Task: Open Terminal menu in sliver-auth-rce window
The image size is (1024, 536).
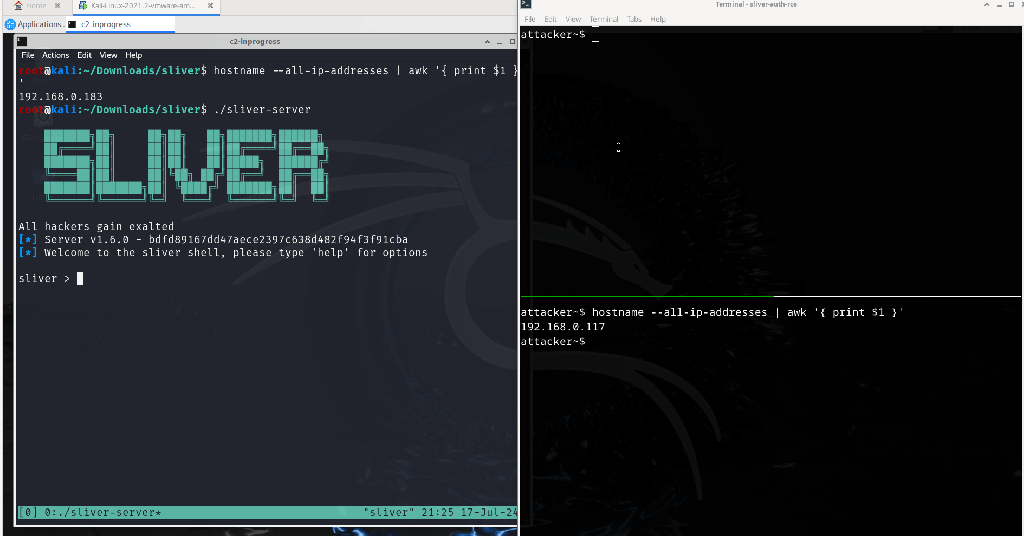Action: 603,20
